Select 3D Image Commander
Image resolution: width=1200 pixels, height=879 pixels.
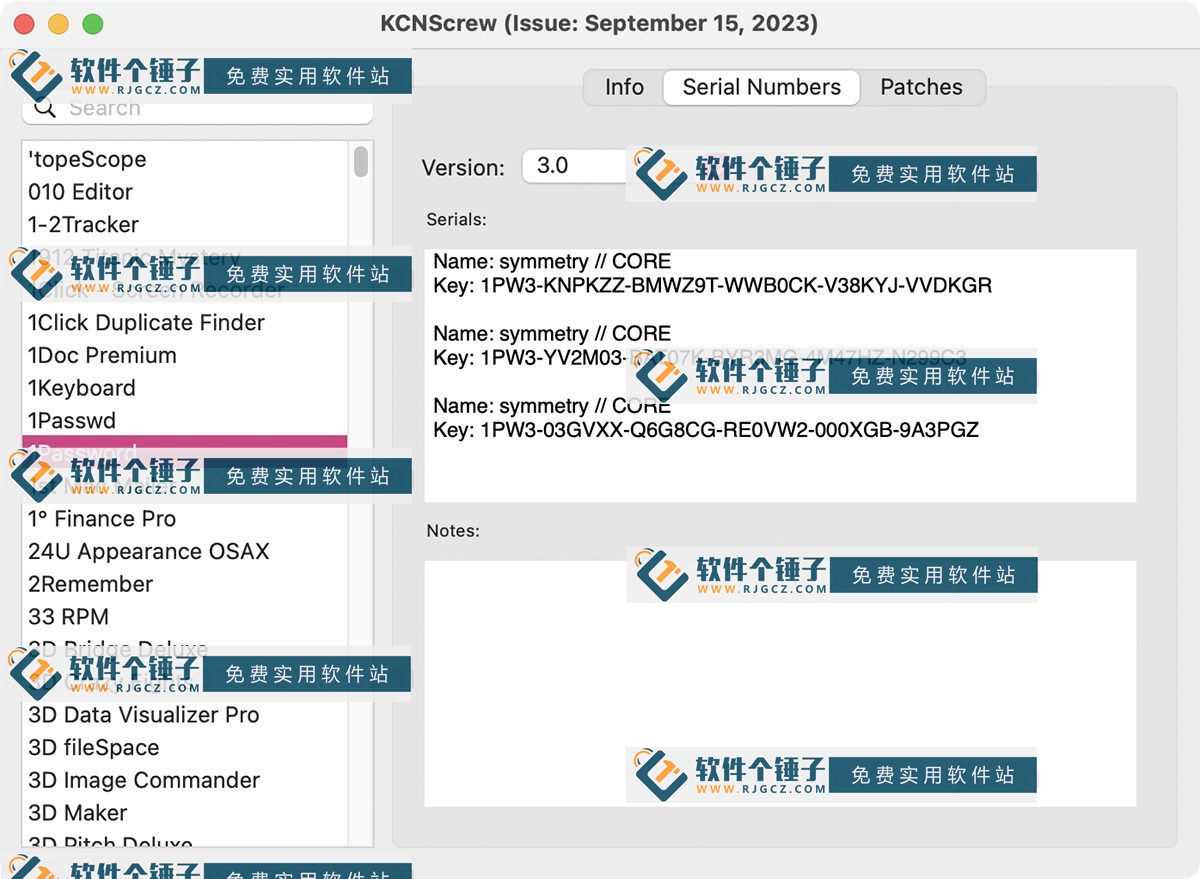185,780
